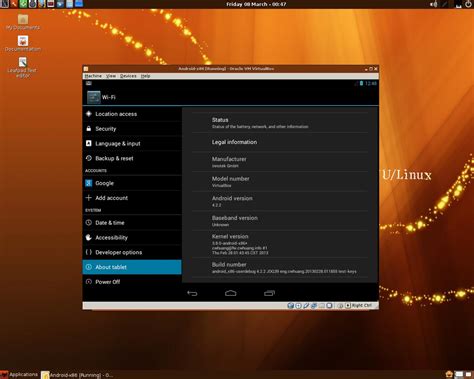Open Date & time settings
The image size is (474, 379).
[x=132, y=223]
